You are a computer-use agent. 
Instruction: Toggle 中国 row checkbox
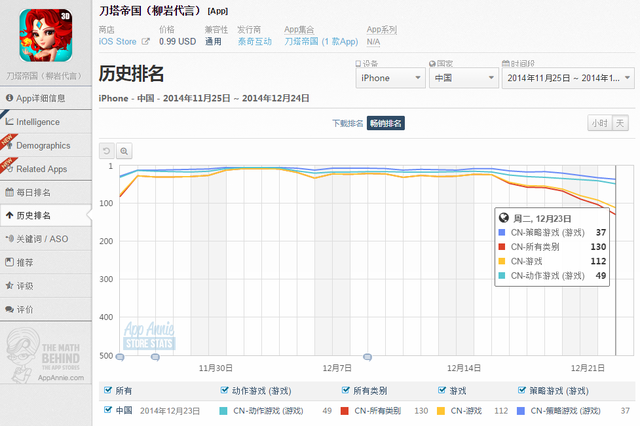[108, 410]
